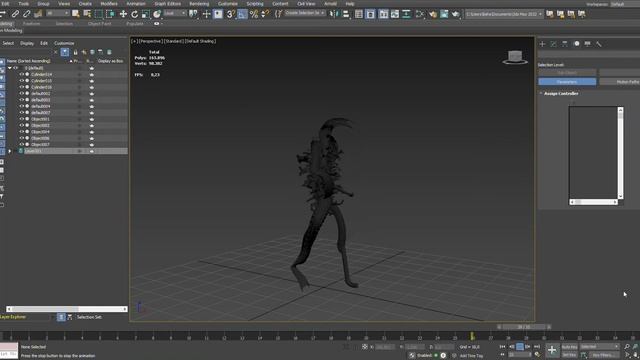Image resolution: width=640 pixels, height=360 pixels.
Task: Open the Utilities wrench panel icon
Action: (599, 44)
